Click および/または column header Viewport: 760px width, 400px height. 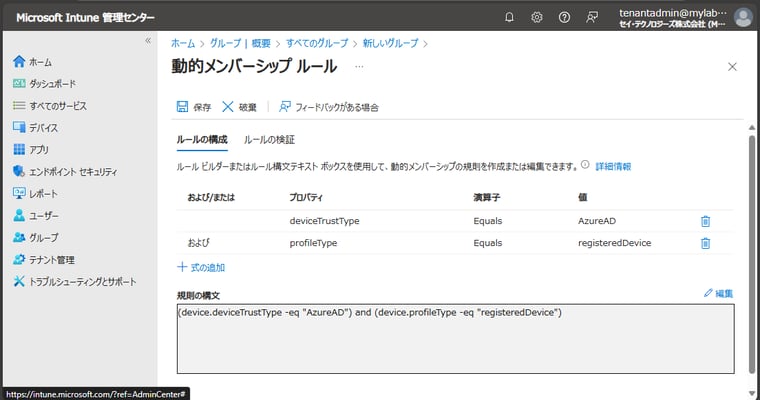[211, 197]
